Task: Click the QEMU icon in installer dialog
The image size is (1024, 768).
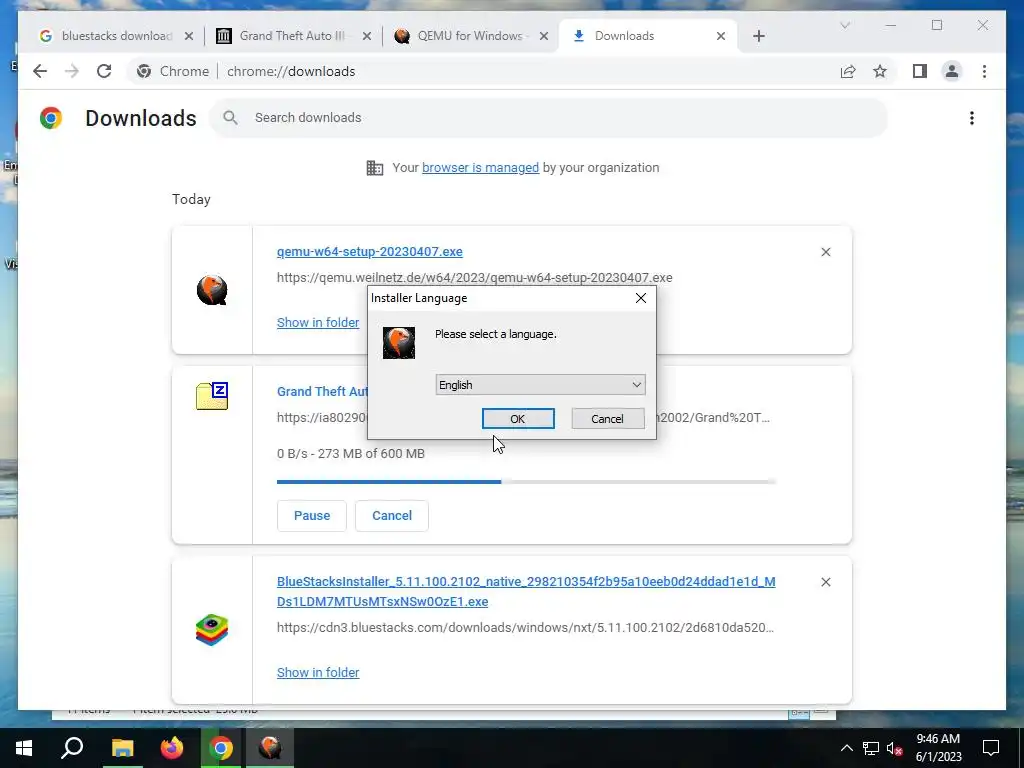Action: (399, 343)
